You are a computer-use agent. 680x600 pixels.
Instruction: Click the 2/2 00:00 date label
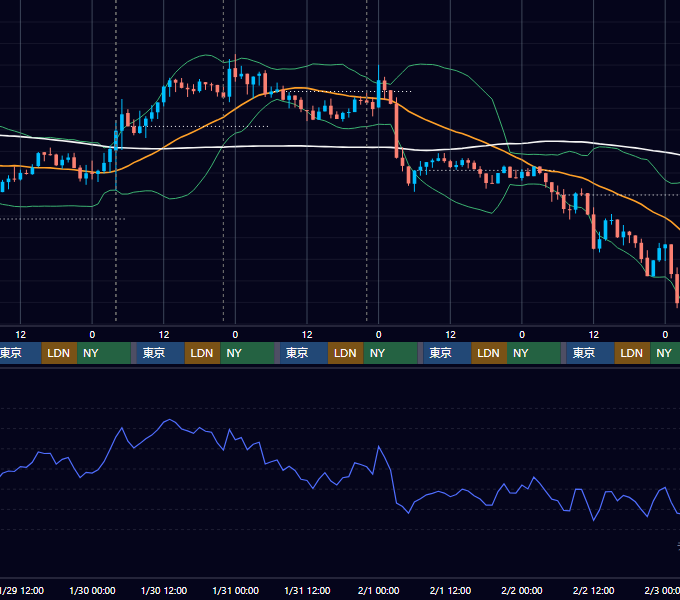tap(522, 590)
